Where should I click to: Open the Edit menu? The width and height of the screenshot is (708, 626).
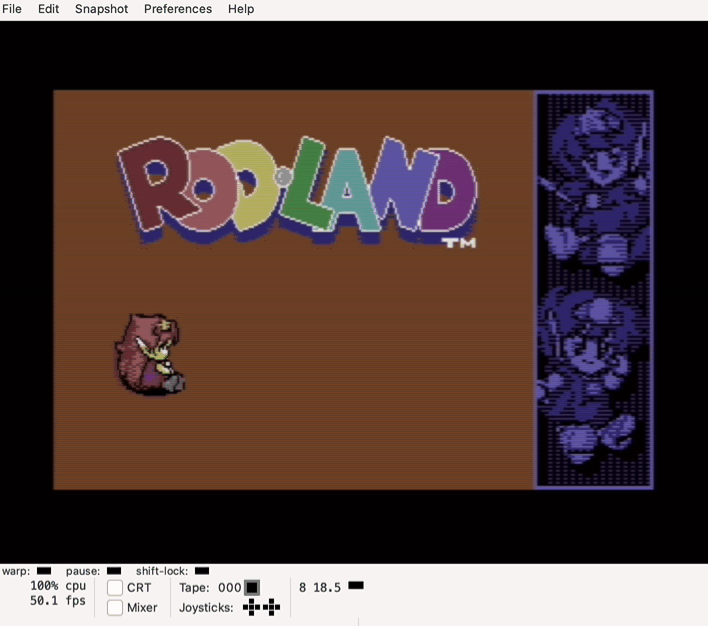48,9
